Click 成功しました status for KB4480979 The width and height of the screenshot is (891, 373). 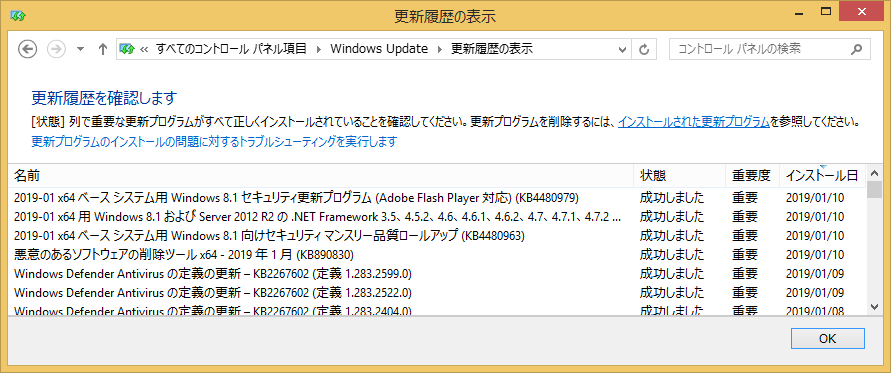tap(672, 198)
